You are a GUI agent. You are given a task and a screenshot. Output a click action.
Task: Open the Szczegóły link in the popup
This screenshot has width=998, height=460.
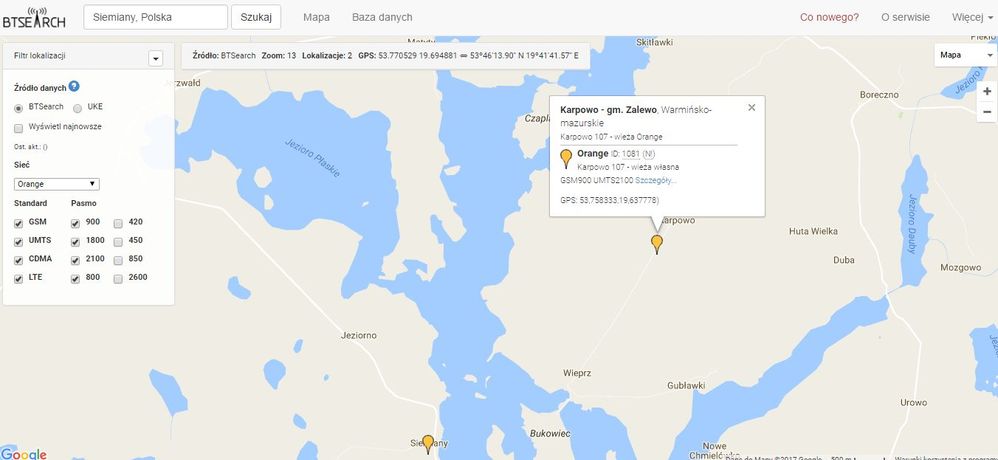tap(656, 180)
